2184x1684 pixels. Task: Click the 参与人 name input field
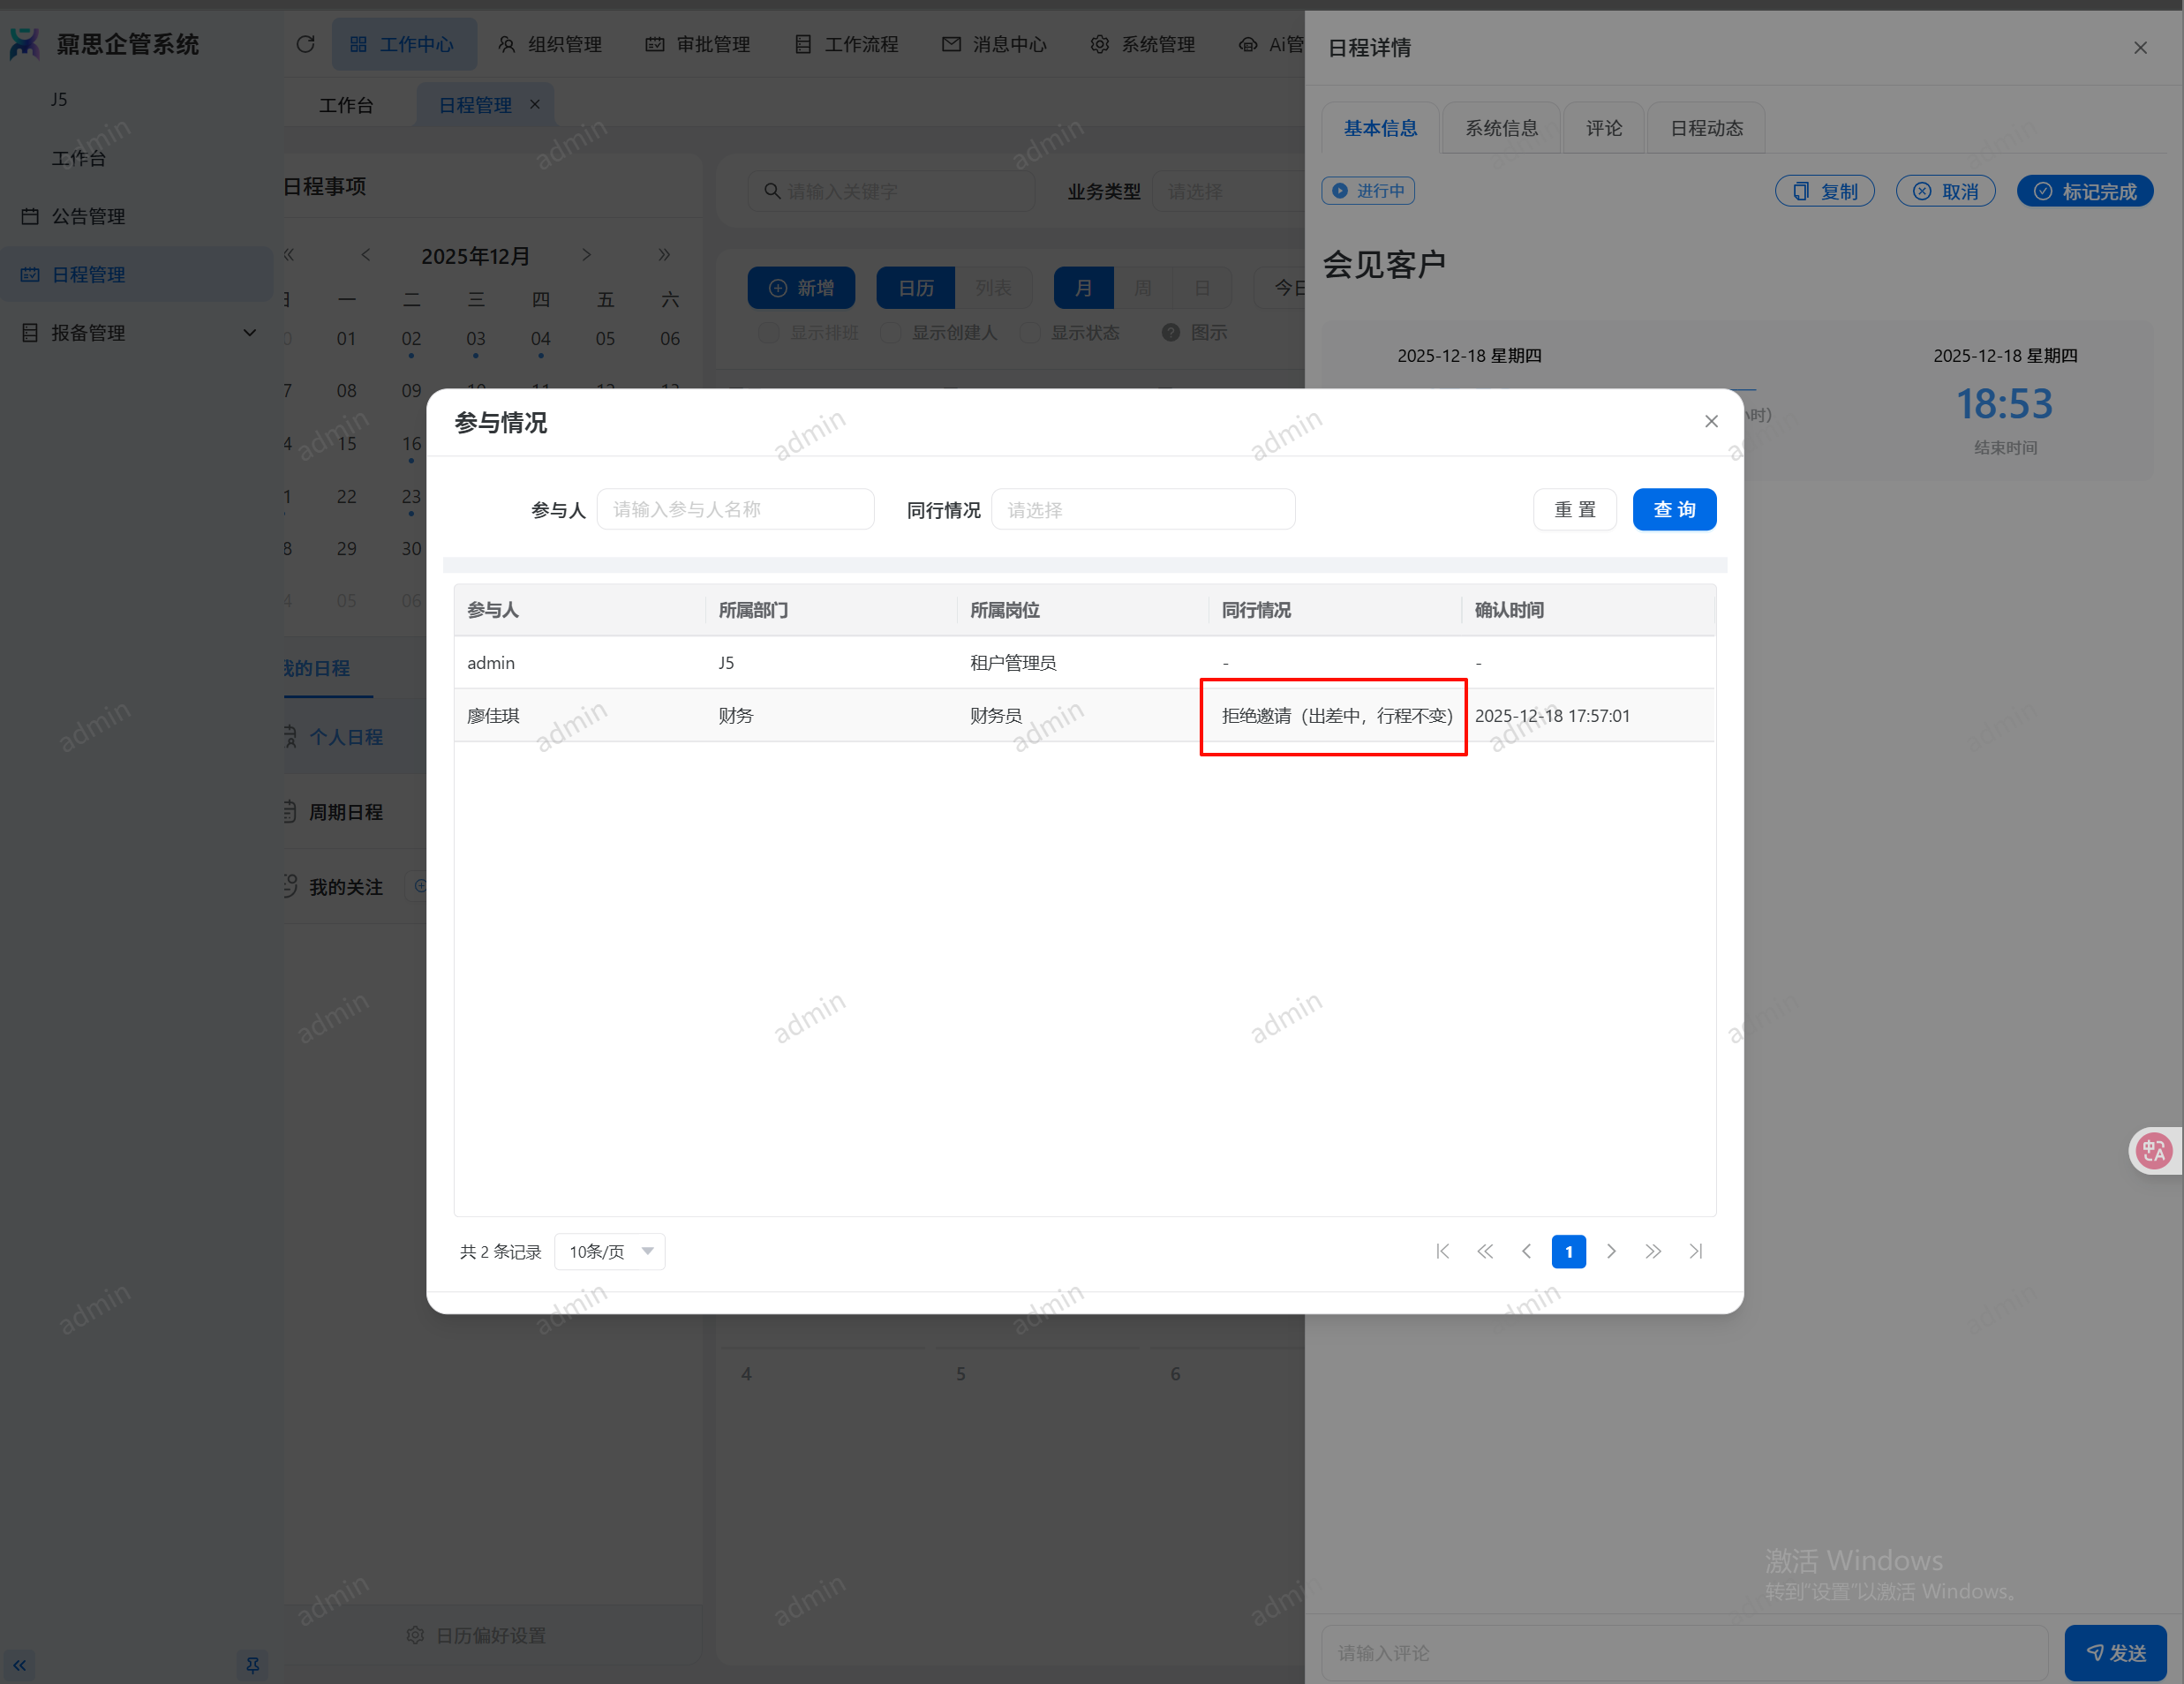(x=735, y=510)
